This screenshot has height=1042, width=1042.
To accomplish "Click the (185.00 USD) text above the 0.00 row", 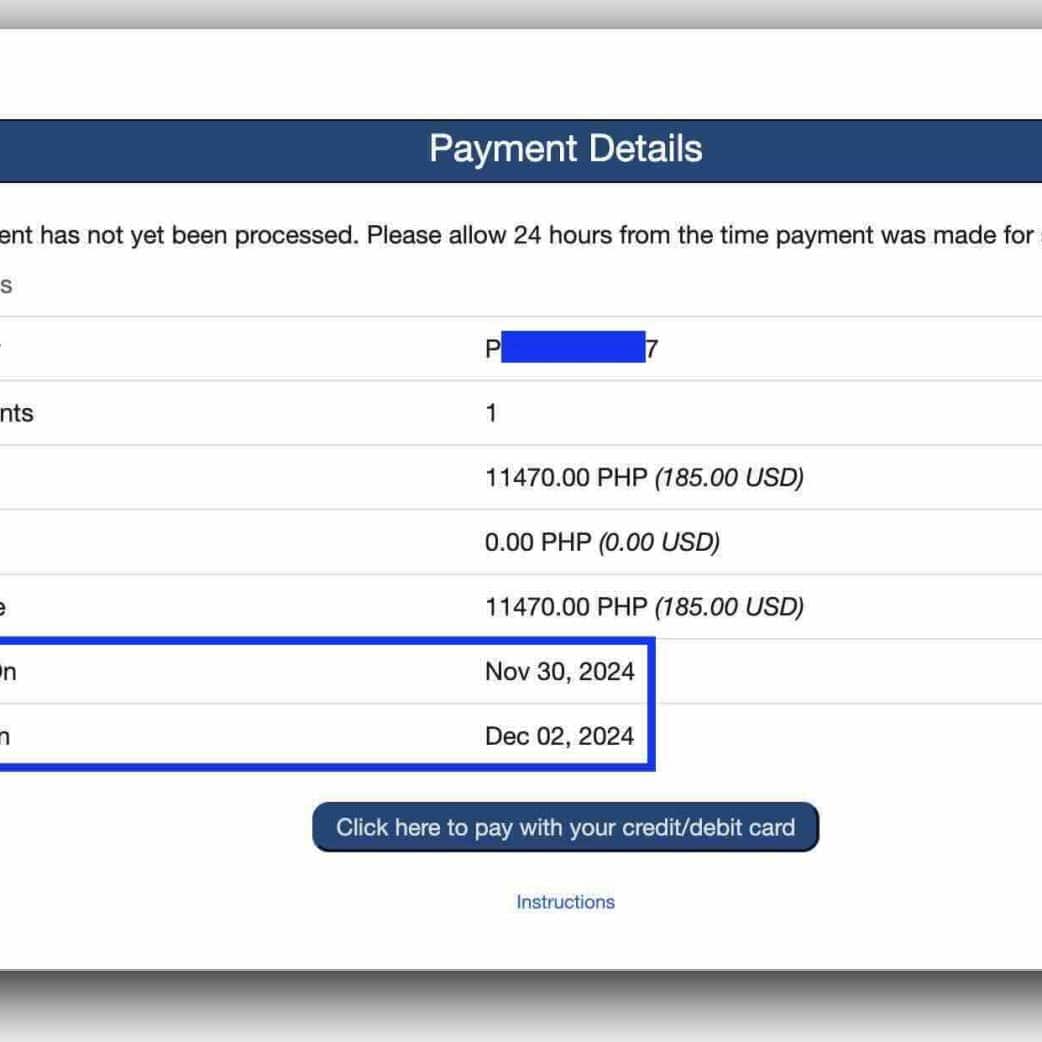I will (x=729, y=478).
